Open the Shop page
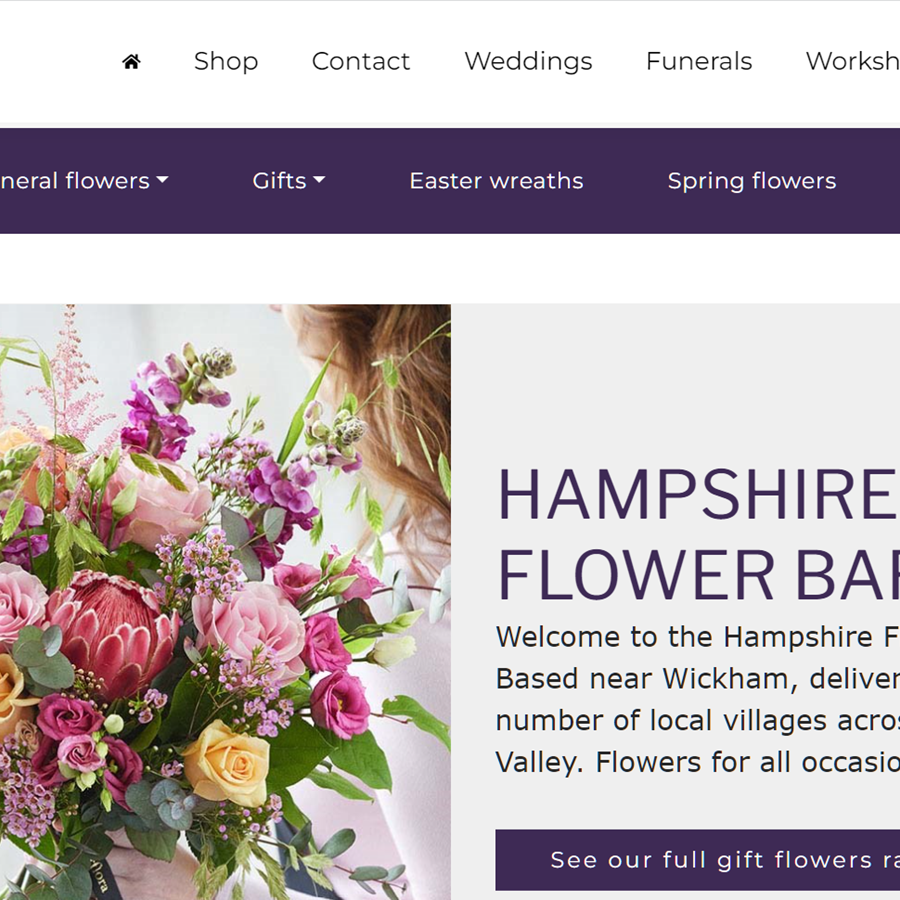 (x=225, y=61)
